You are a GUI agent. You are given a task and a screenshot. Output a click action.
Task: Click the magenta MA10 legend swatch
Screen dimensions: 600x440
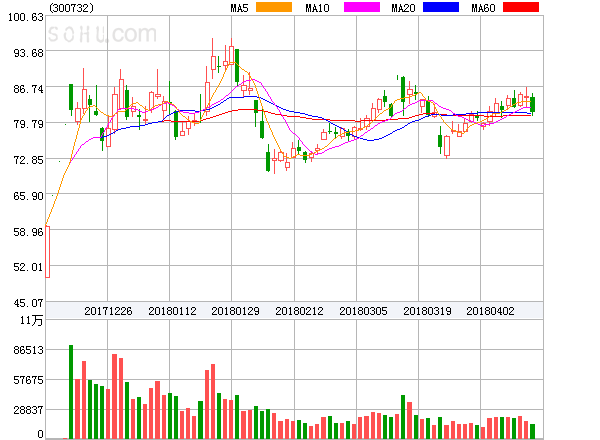click(362, 7)
